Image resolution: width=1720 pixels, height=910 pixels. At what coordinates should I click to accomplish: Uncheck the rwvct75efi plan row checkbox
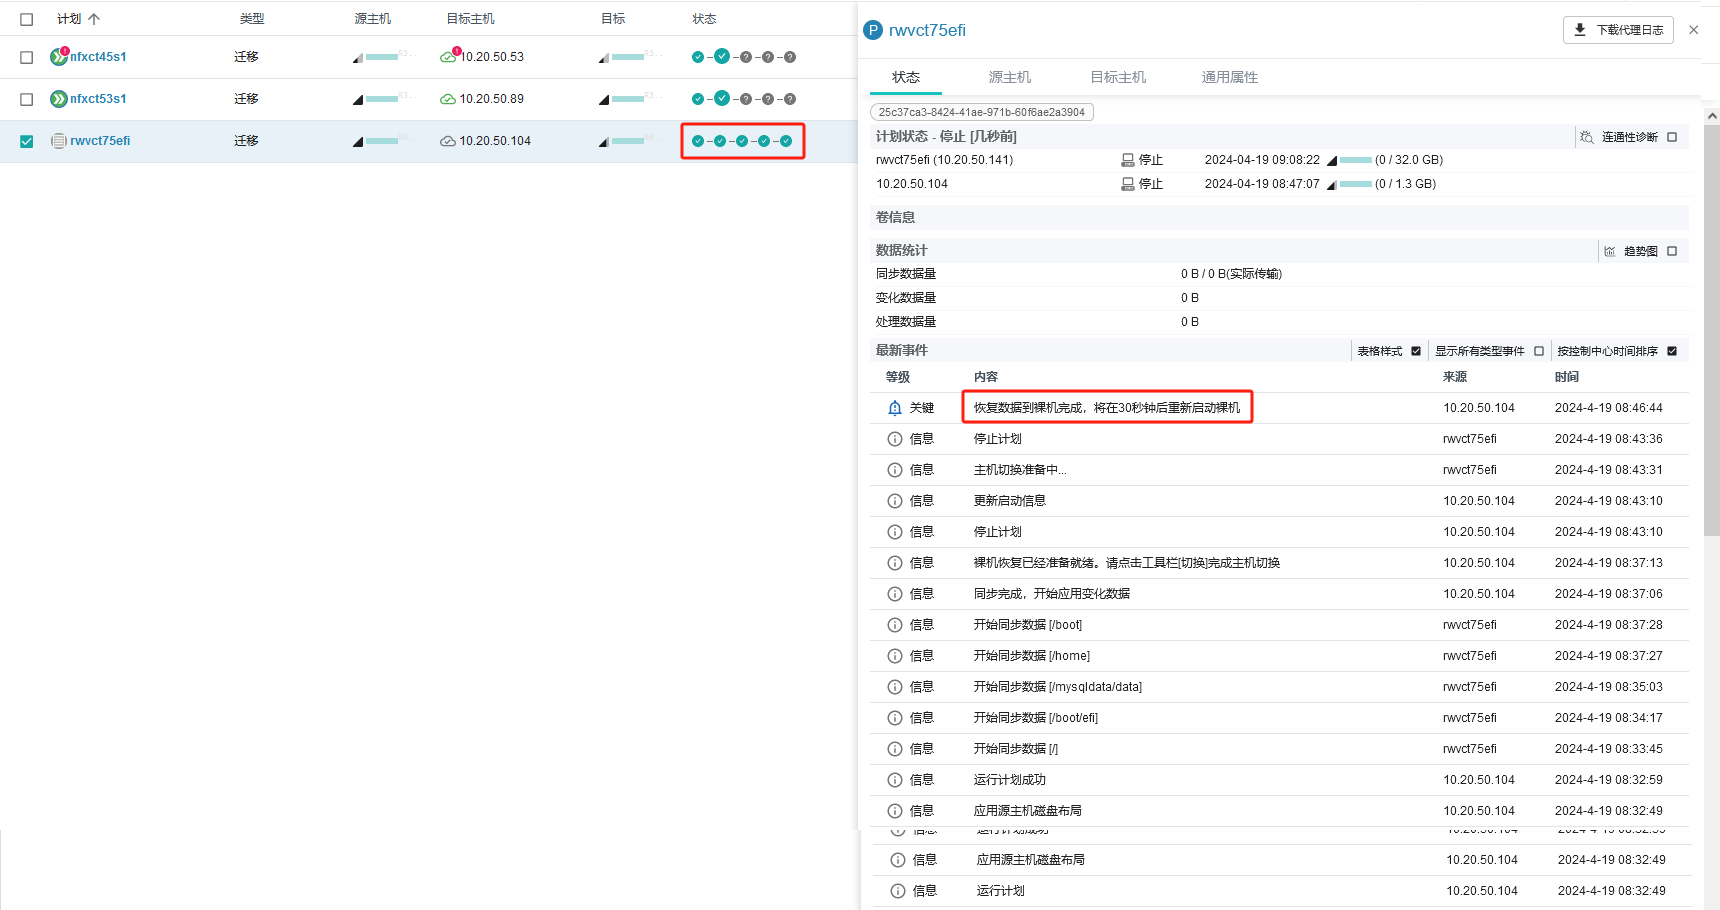coord(27,141)
